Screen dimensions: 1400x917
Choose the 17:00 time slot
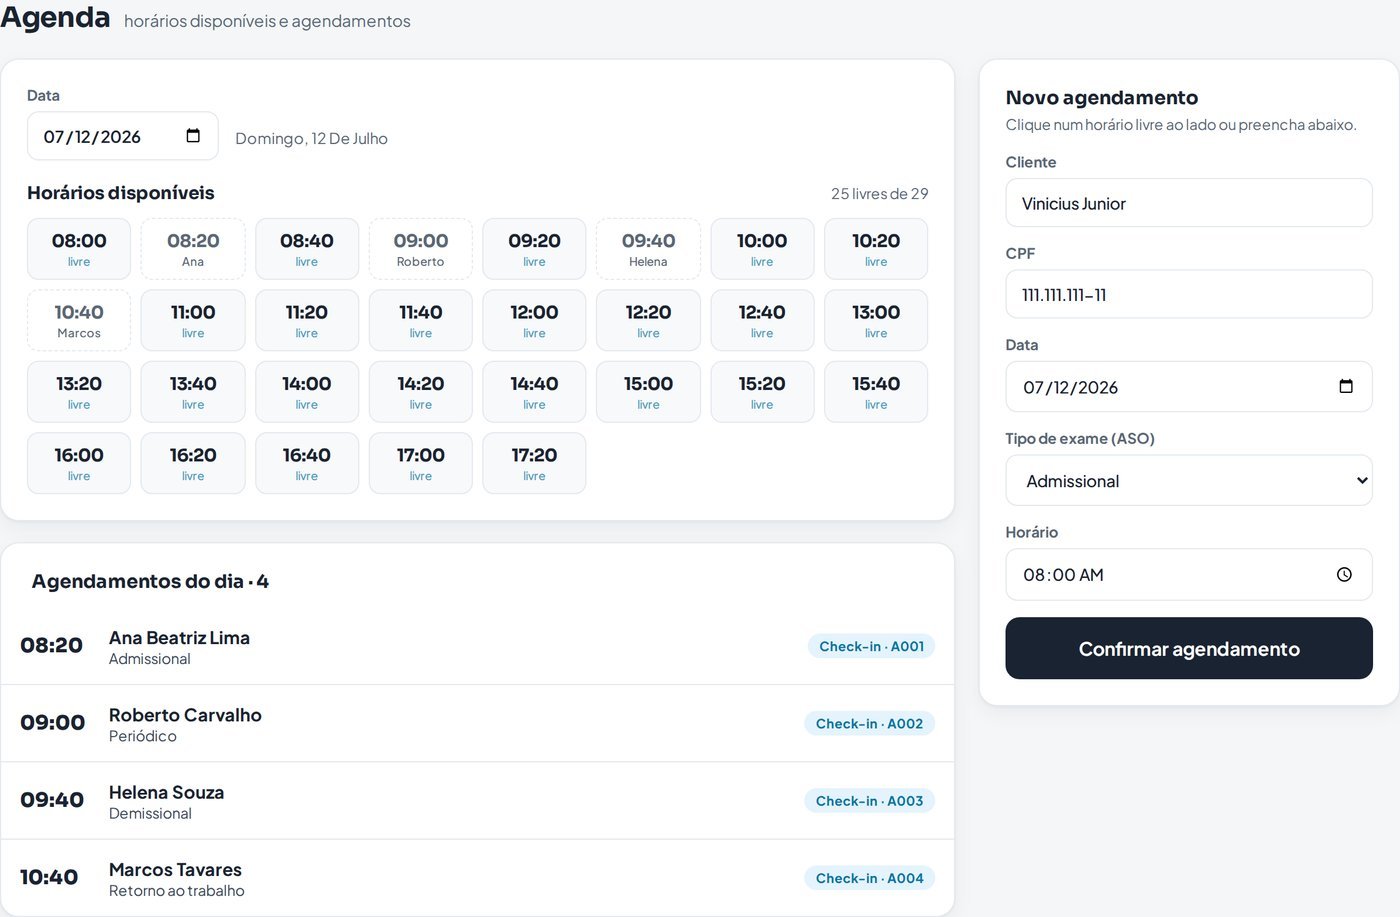(x=421, y=463)
